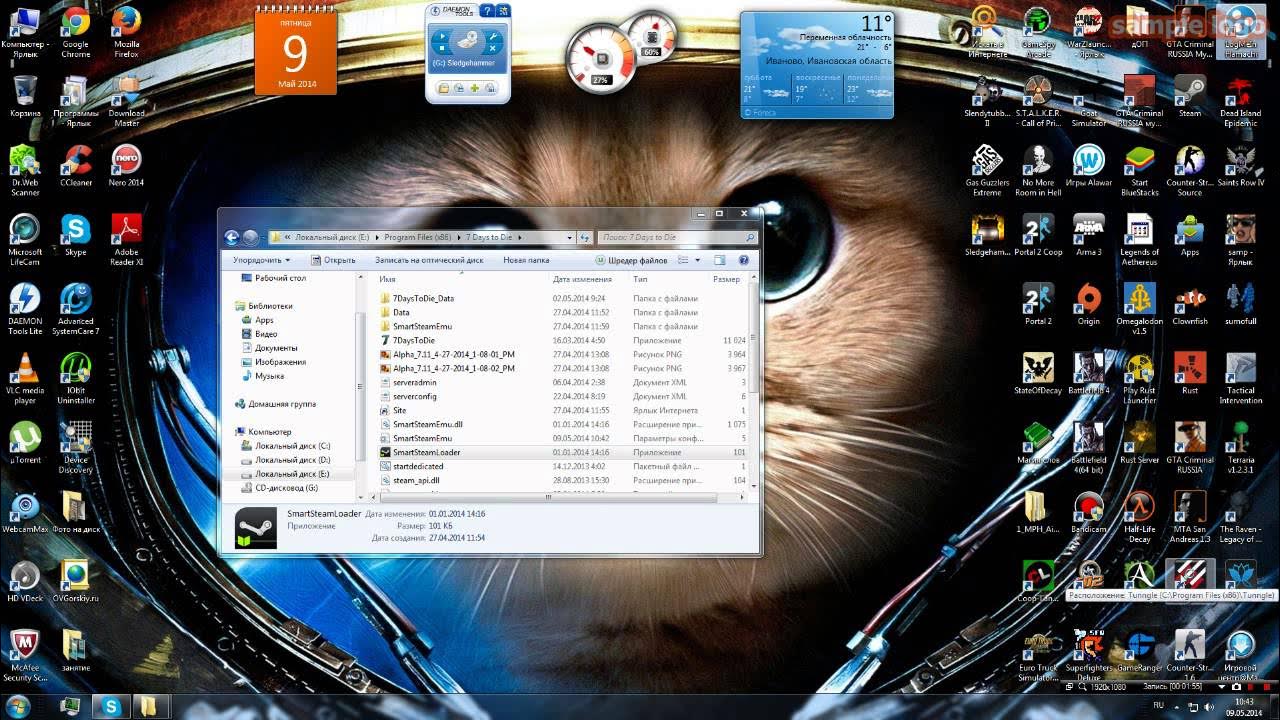Expand the Program Files (x86) breadcrumb arrow
The width and height of the screenshot is (1280, 720).
[459, 237]
